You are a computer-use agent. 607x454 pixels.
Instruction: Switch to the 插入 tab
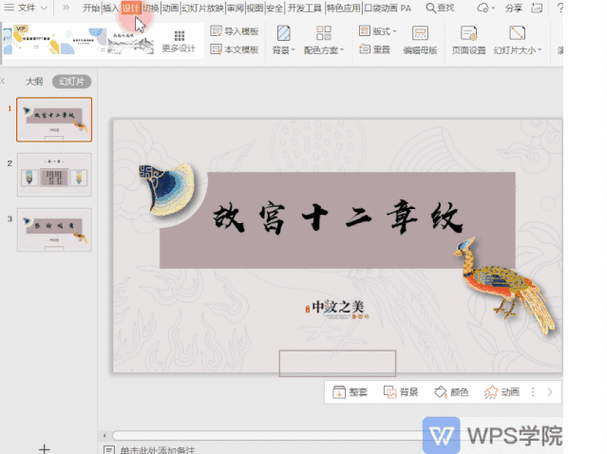(111, 8)
